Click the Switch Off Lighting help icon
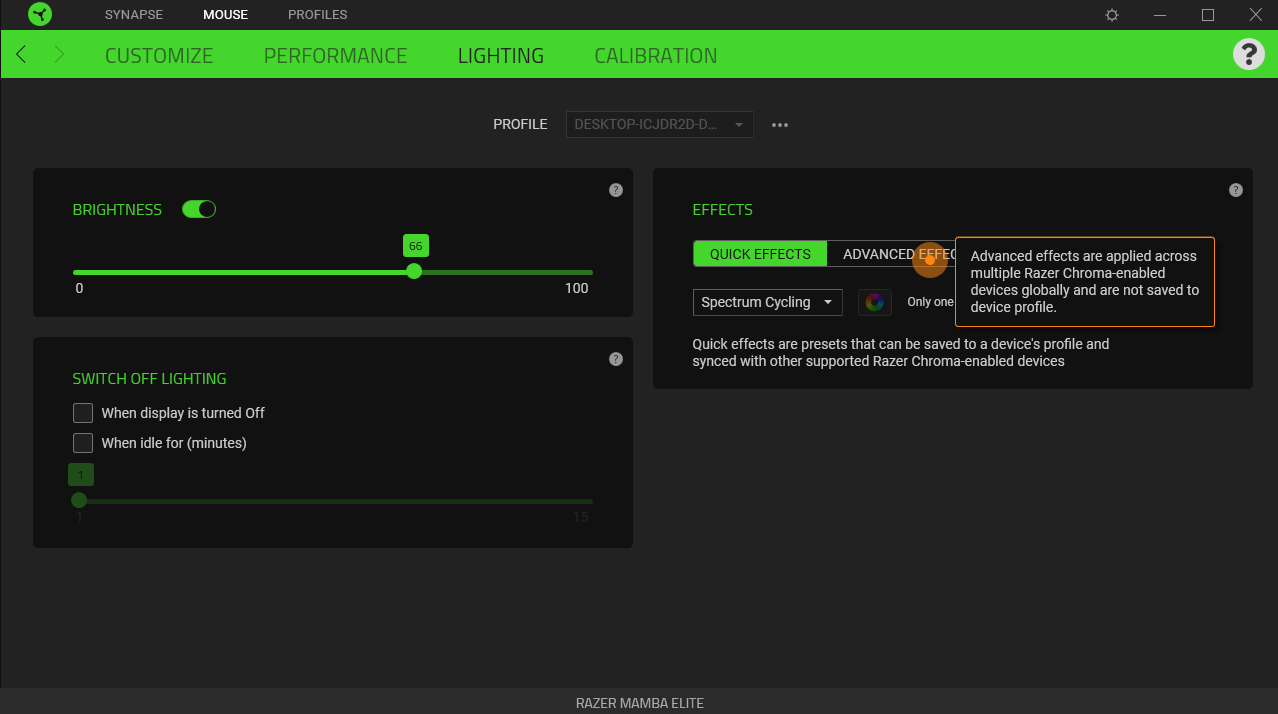 pos(616,359)
